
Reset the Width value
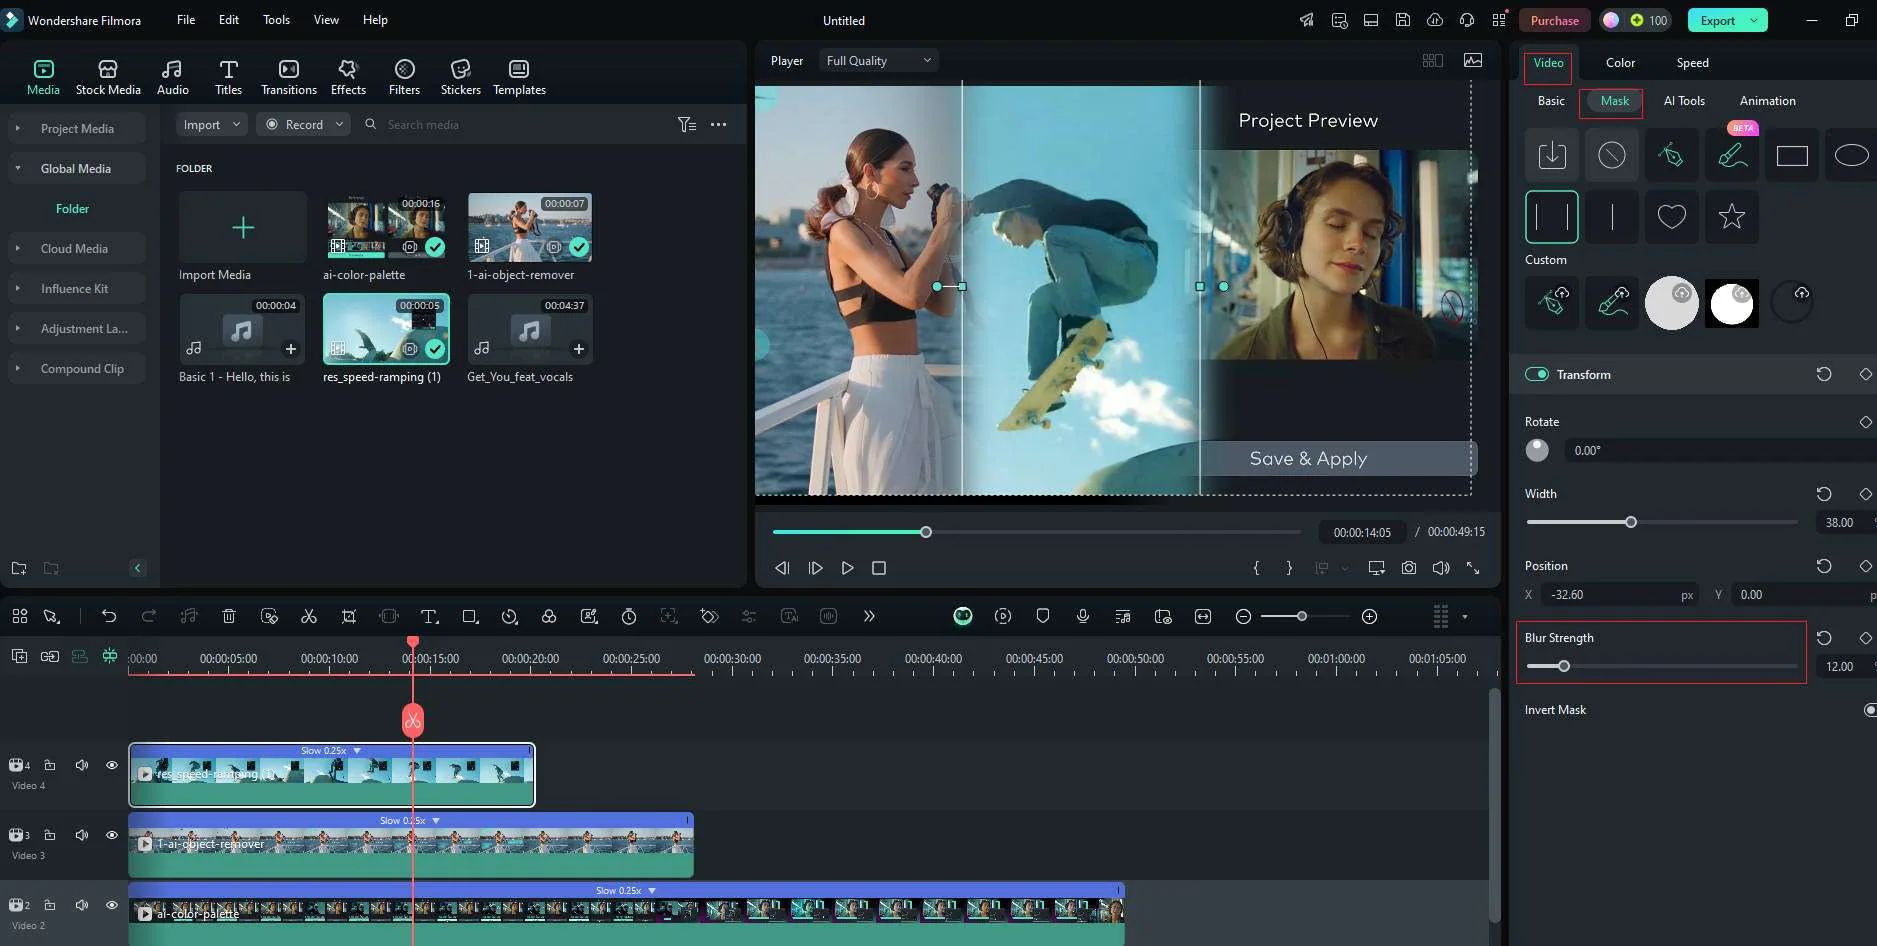tap(1824, 494)
